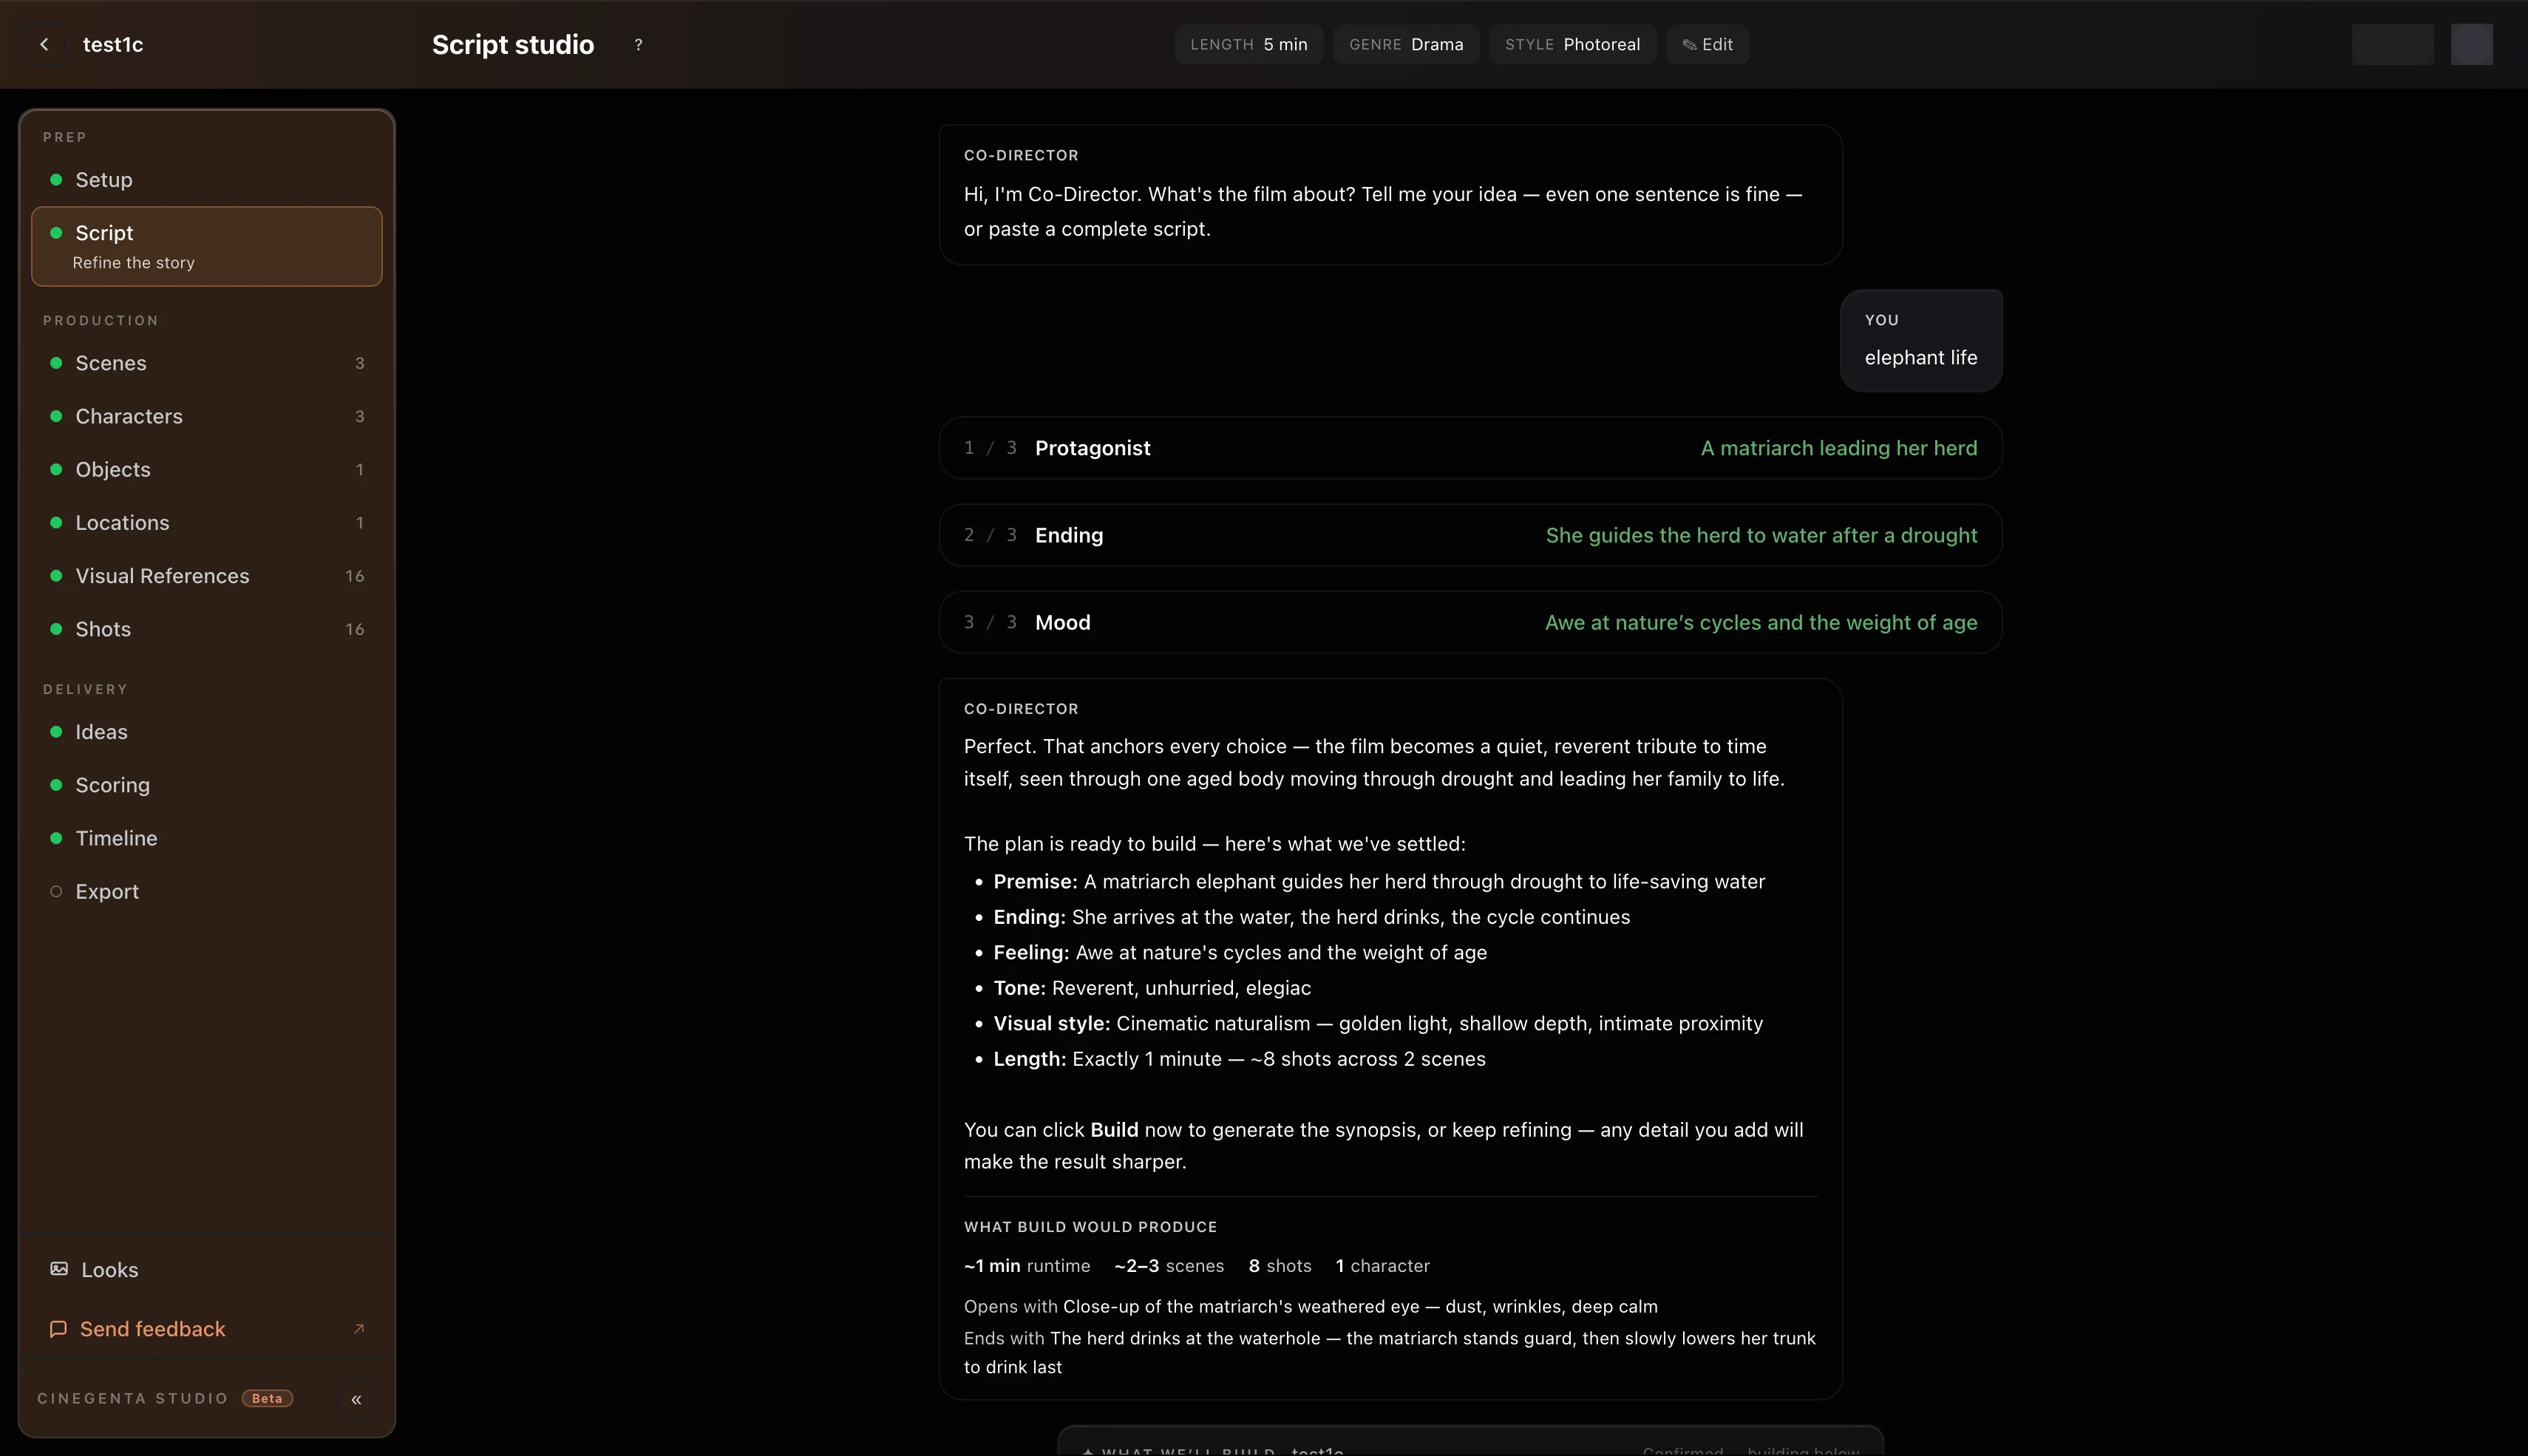Click the project name test1c
2528x1456 pixels.
[x=113, y=44]
